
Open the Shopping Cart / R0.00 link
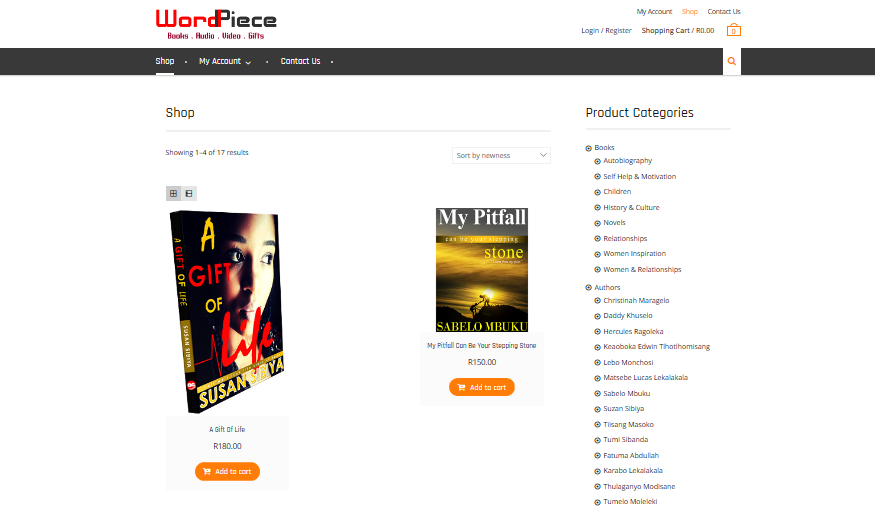[677, 31]
